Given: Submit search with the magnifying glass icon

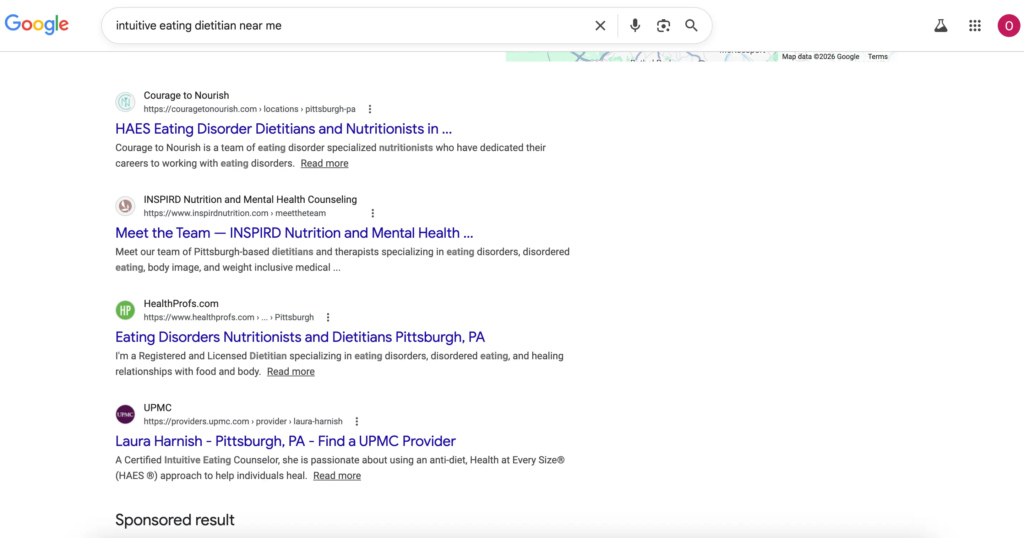Looking at the screenshot, I should click(x=691, y=25).
